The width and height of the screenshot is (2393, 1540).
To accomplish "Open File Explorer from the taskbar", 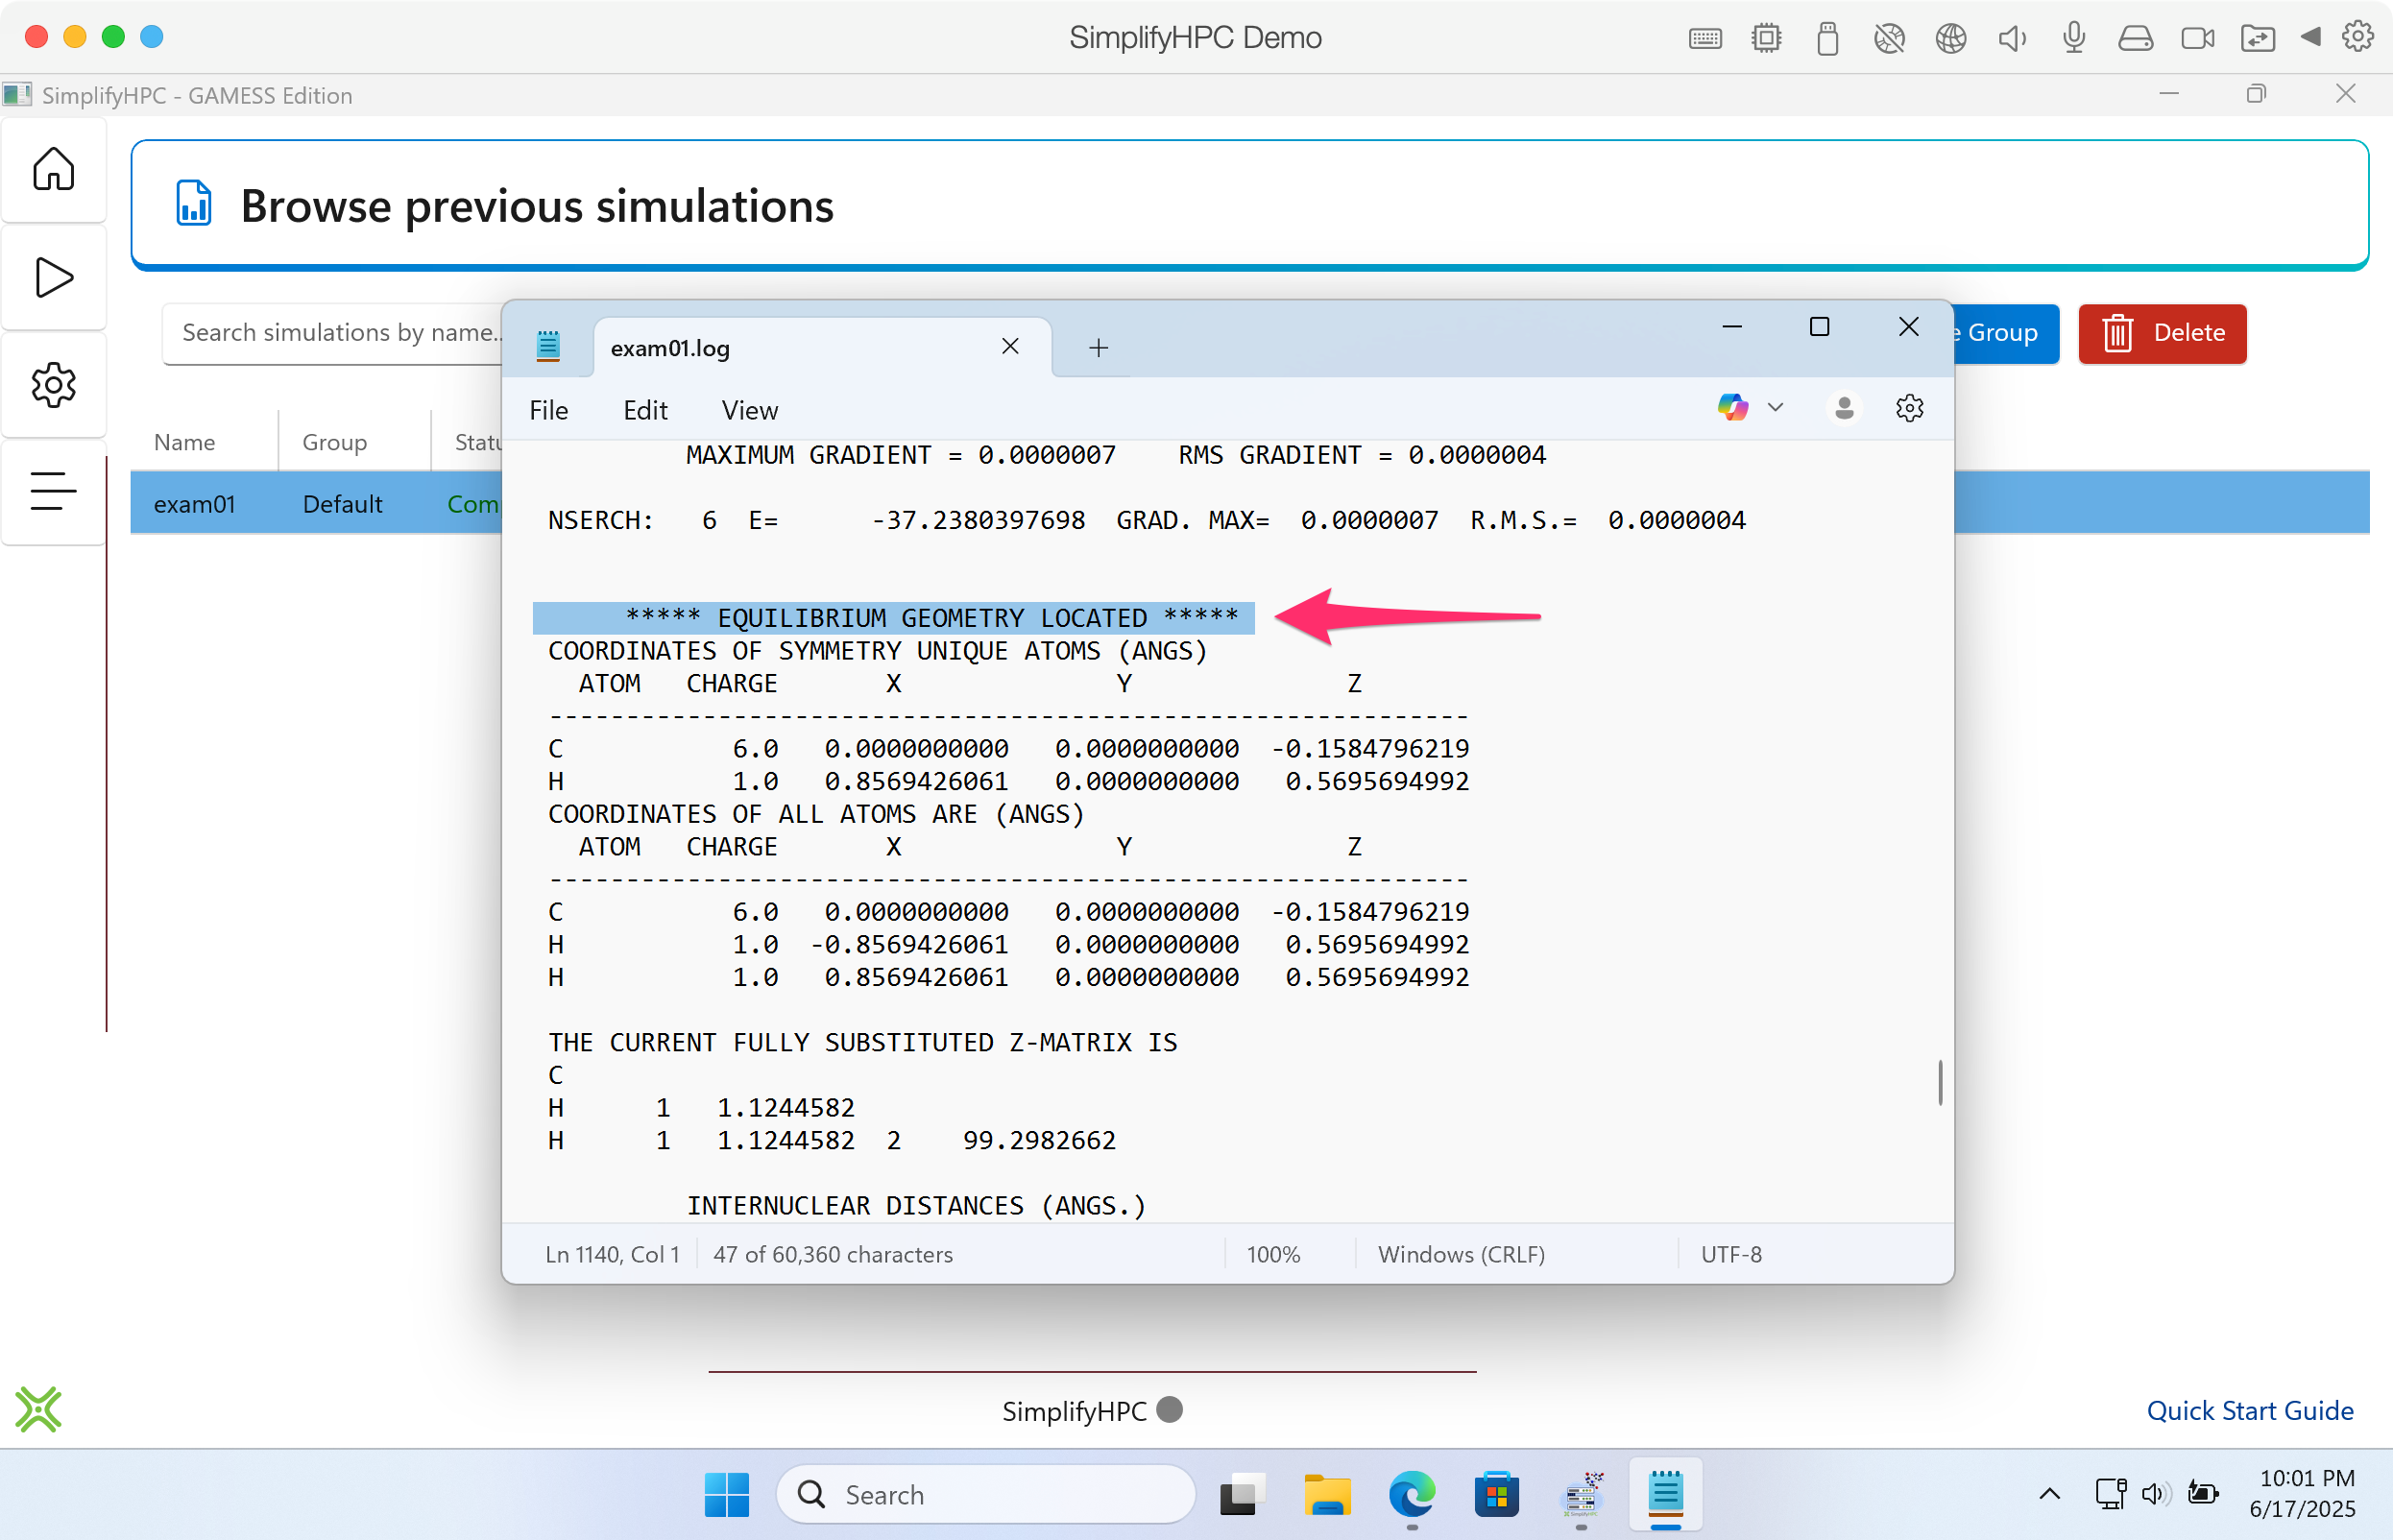I will (x=1326, y=1494).
